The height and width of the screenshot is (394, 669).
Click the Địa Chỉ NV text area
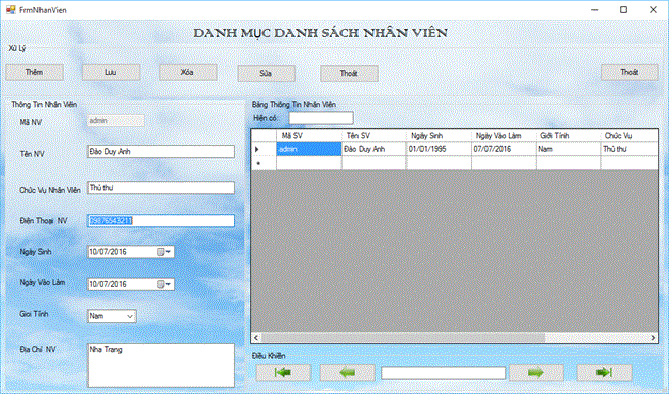pyautogui.click(x=161, y=365)
